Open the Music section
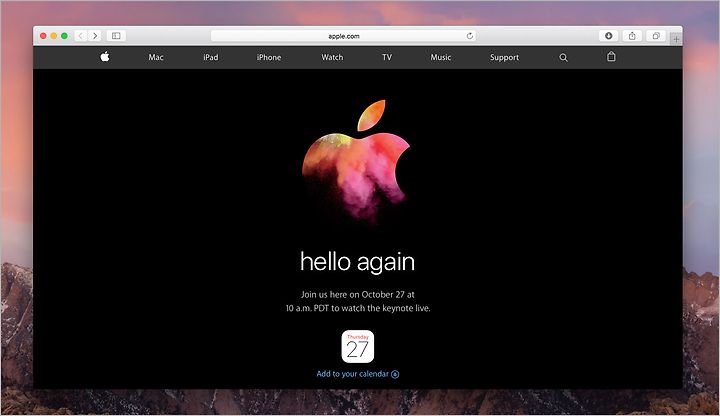The image size is (720, 416). (440, 57)
